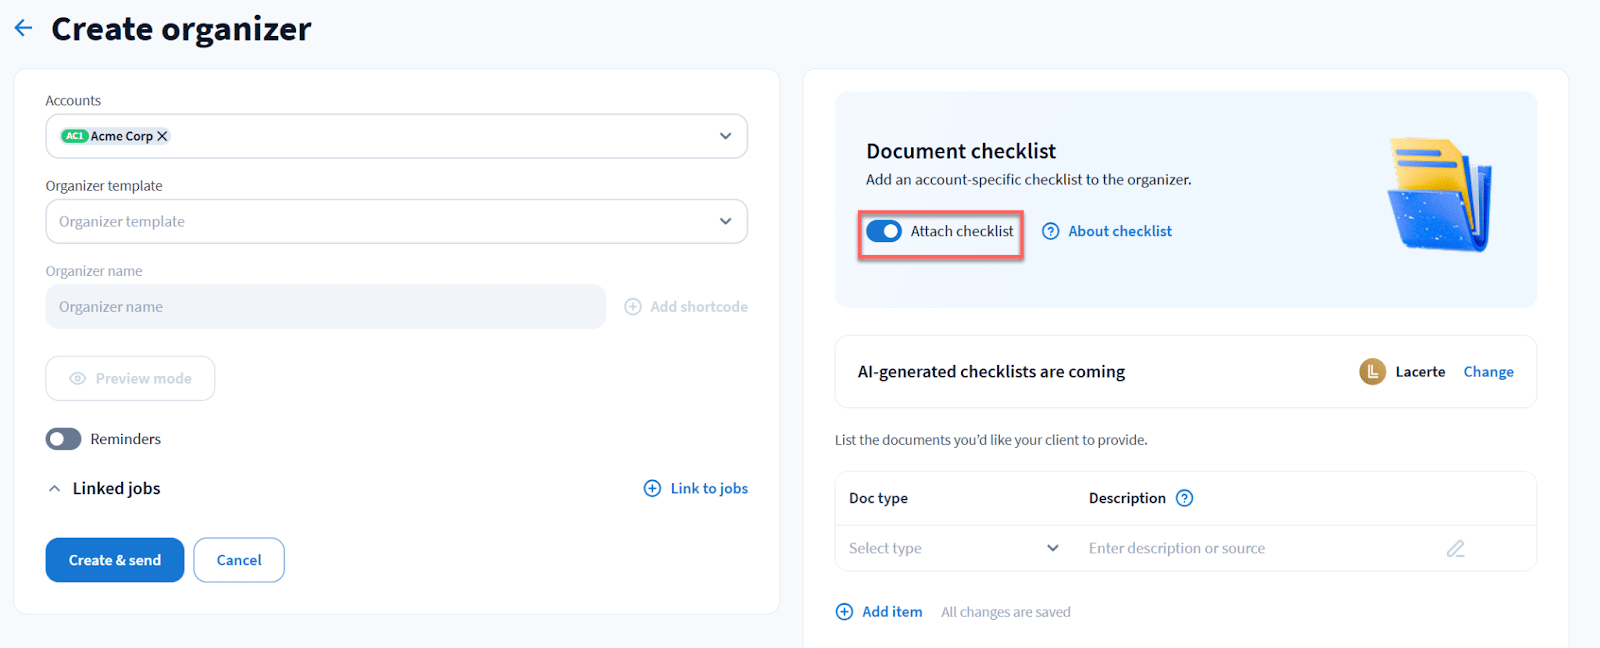Click the Link to jobs link

point(696,488)
